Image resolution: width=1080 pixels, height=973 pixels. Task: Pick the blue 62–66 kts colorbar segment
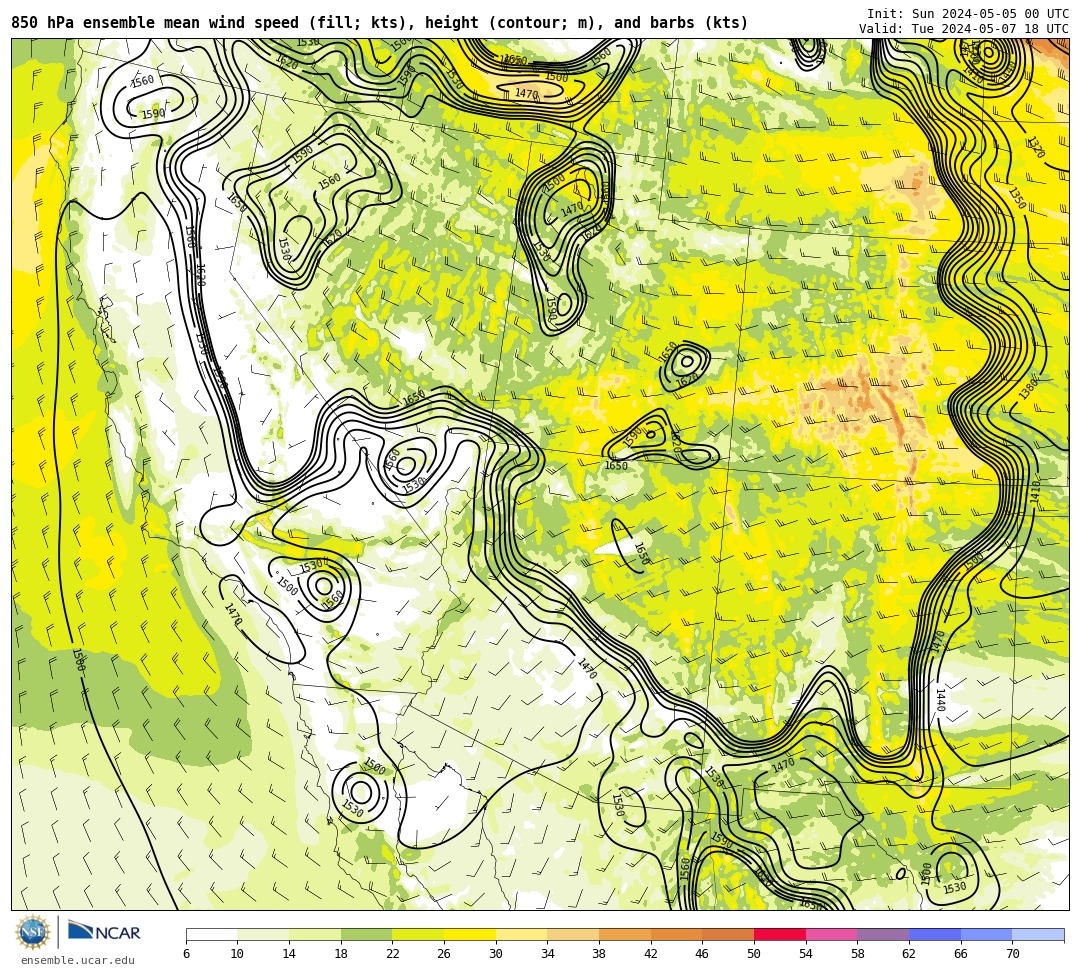pos(935,934)
